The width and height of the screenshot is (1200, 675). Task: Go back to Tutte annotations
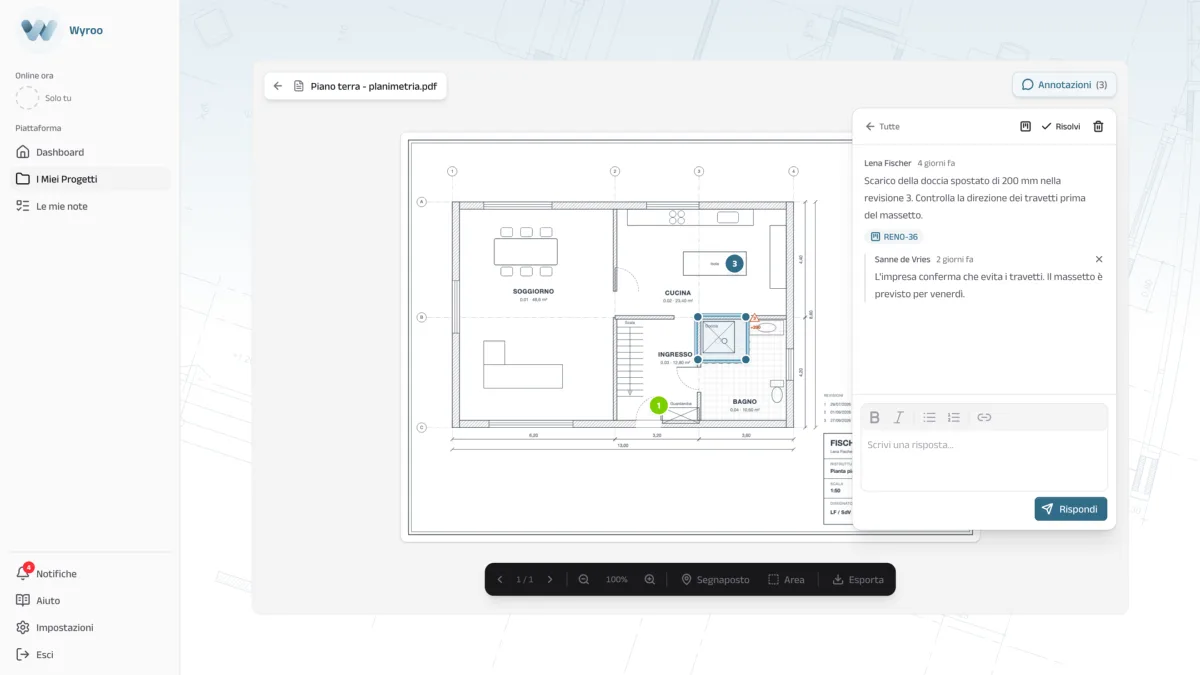click(x=882, y=127)
